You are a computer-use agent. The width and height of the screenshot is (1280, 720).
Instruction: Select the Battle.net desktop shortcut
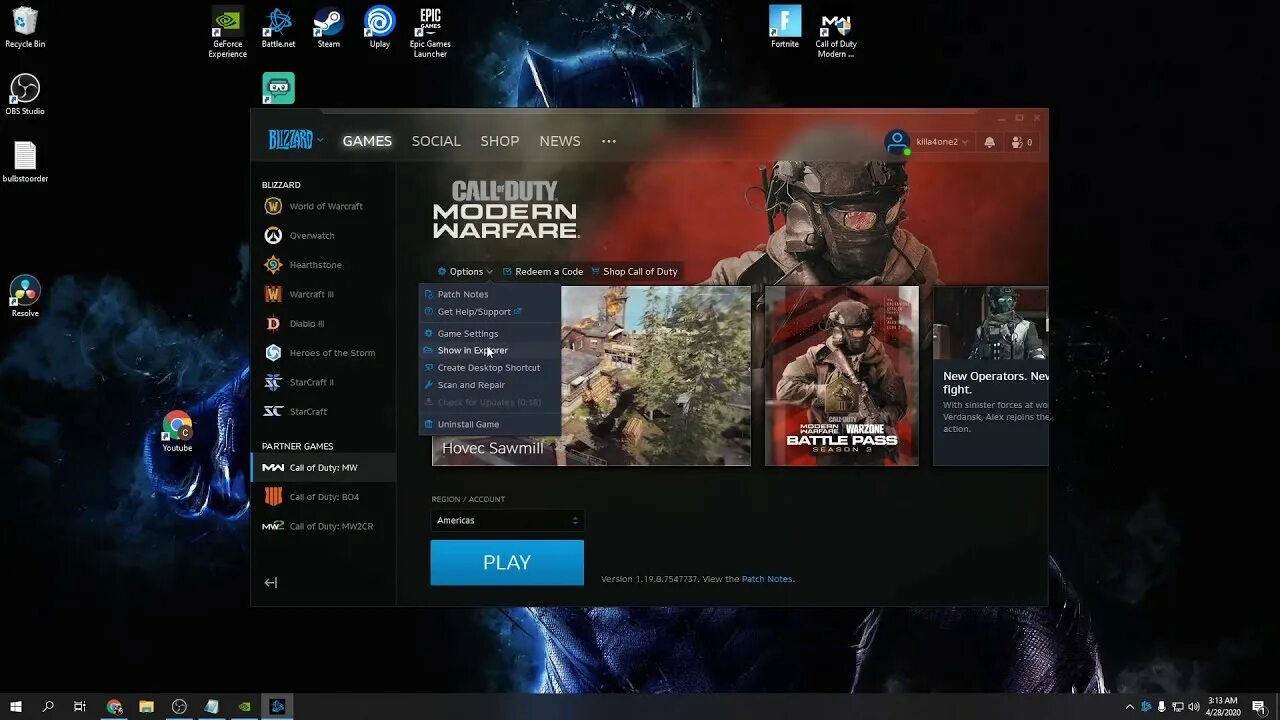(278, 28)
